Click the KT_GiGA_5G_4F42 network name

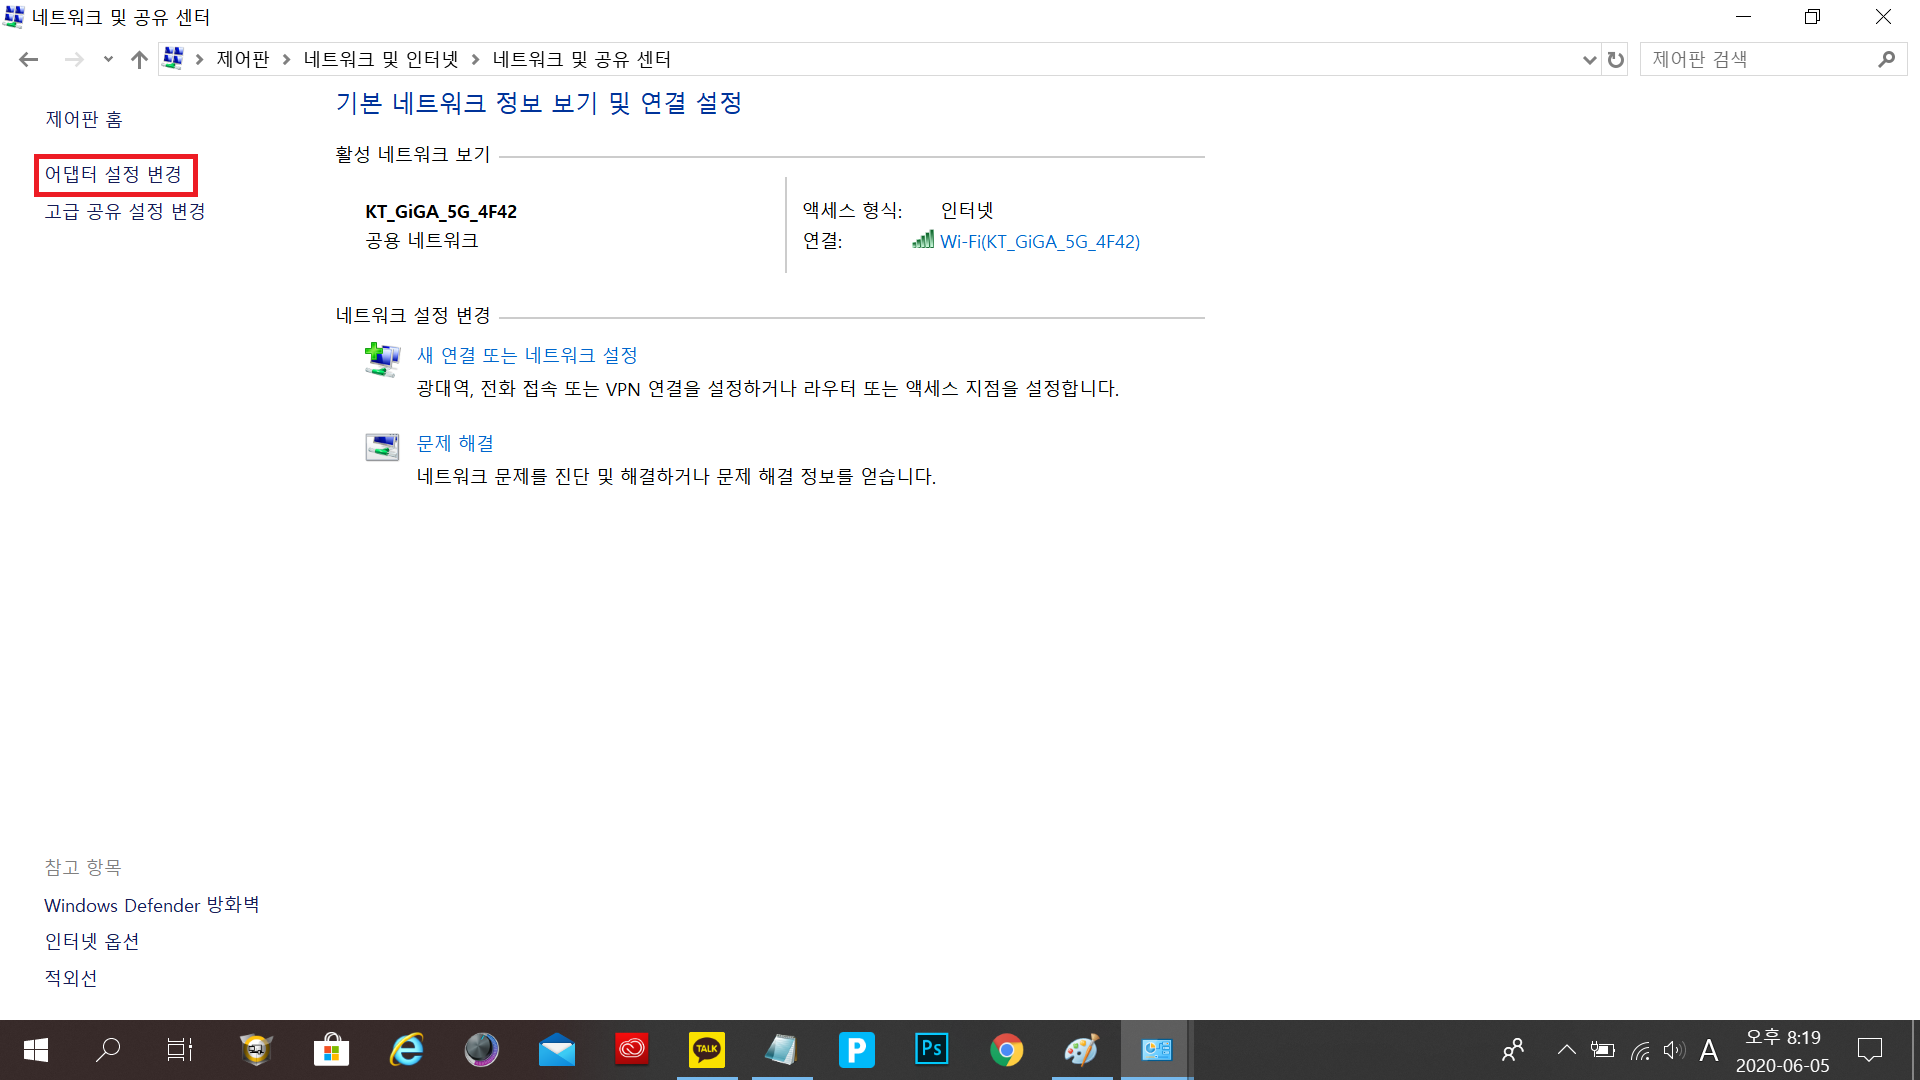tap(441, 212)
